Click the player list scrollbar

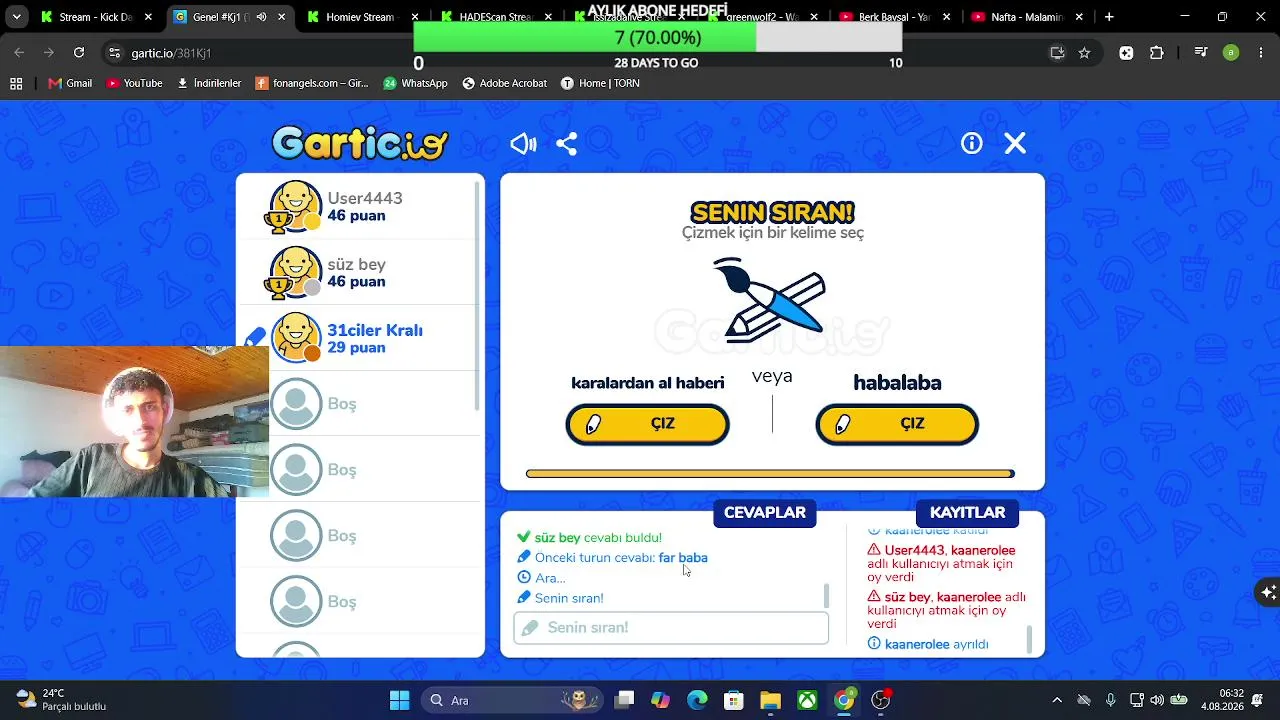coord(479,295)
